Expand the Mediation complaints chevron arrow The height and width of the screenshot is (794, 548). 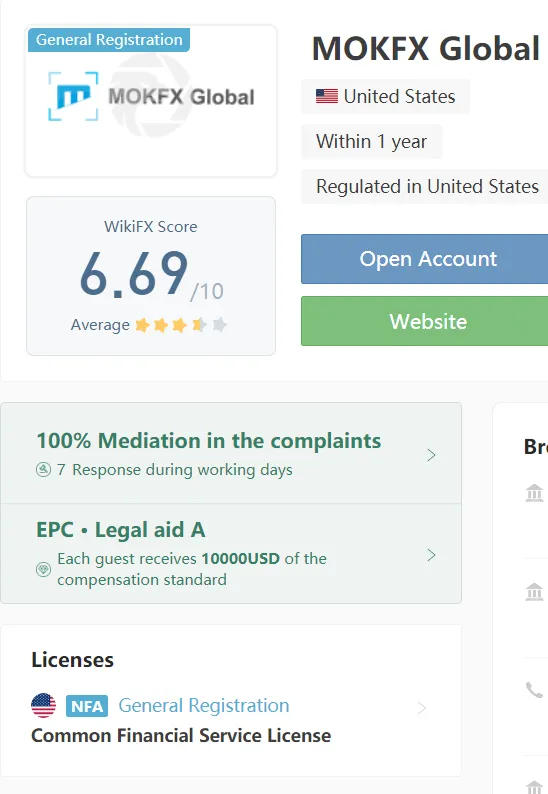(431, 455)
